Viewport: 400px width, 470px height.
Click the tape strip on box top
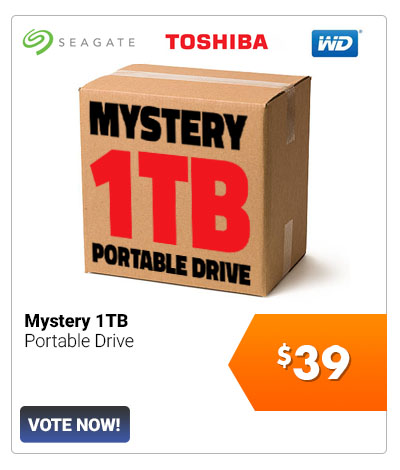click(x=200, y=79)
